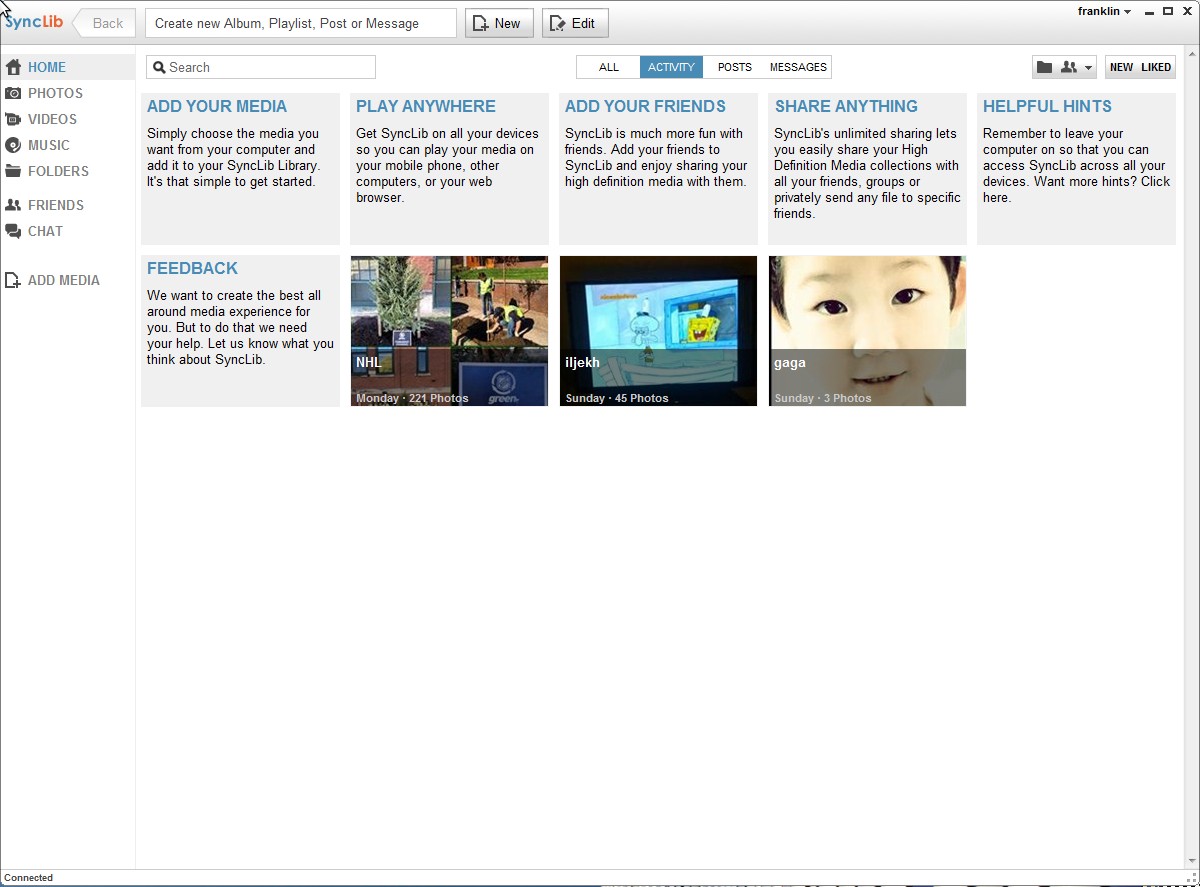Open the SHARE ANYTHING hint card

867,169
